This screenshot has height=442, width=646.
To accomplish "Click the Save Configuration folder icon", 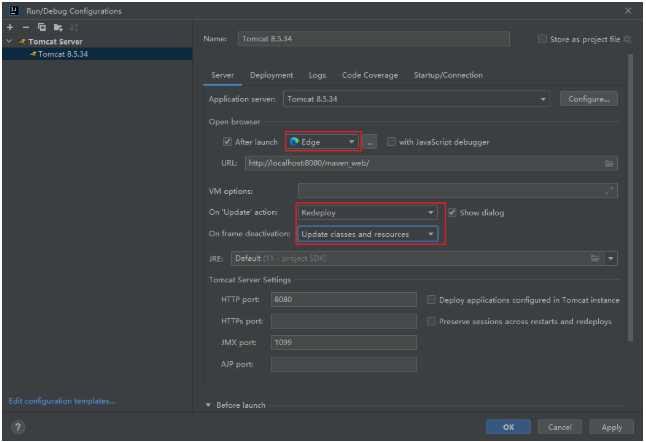I will pyautogui.click(x=57, y=27).
